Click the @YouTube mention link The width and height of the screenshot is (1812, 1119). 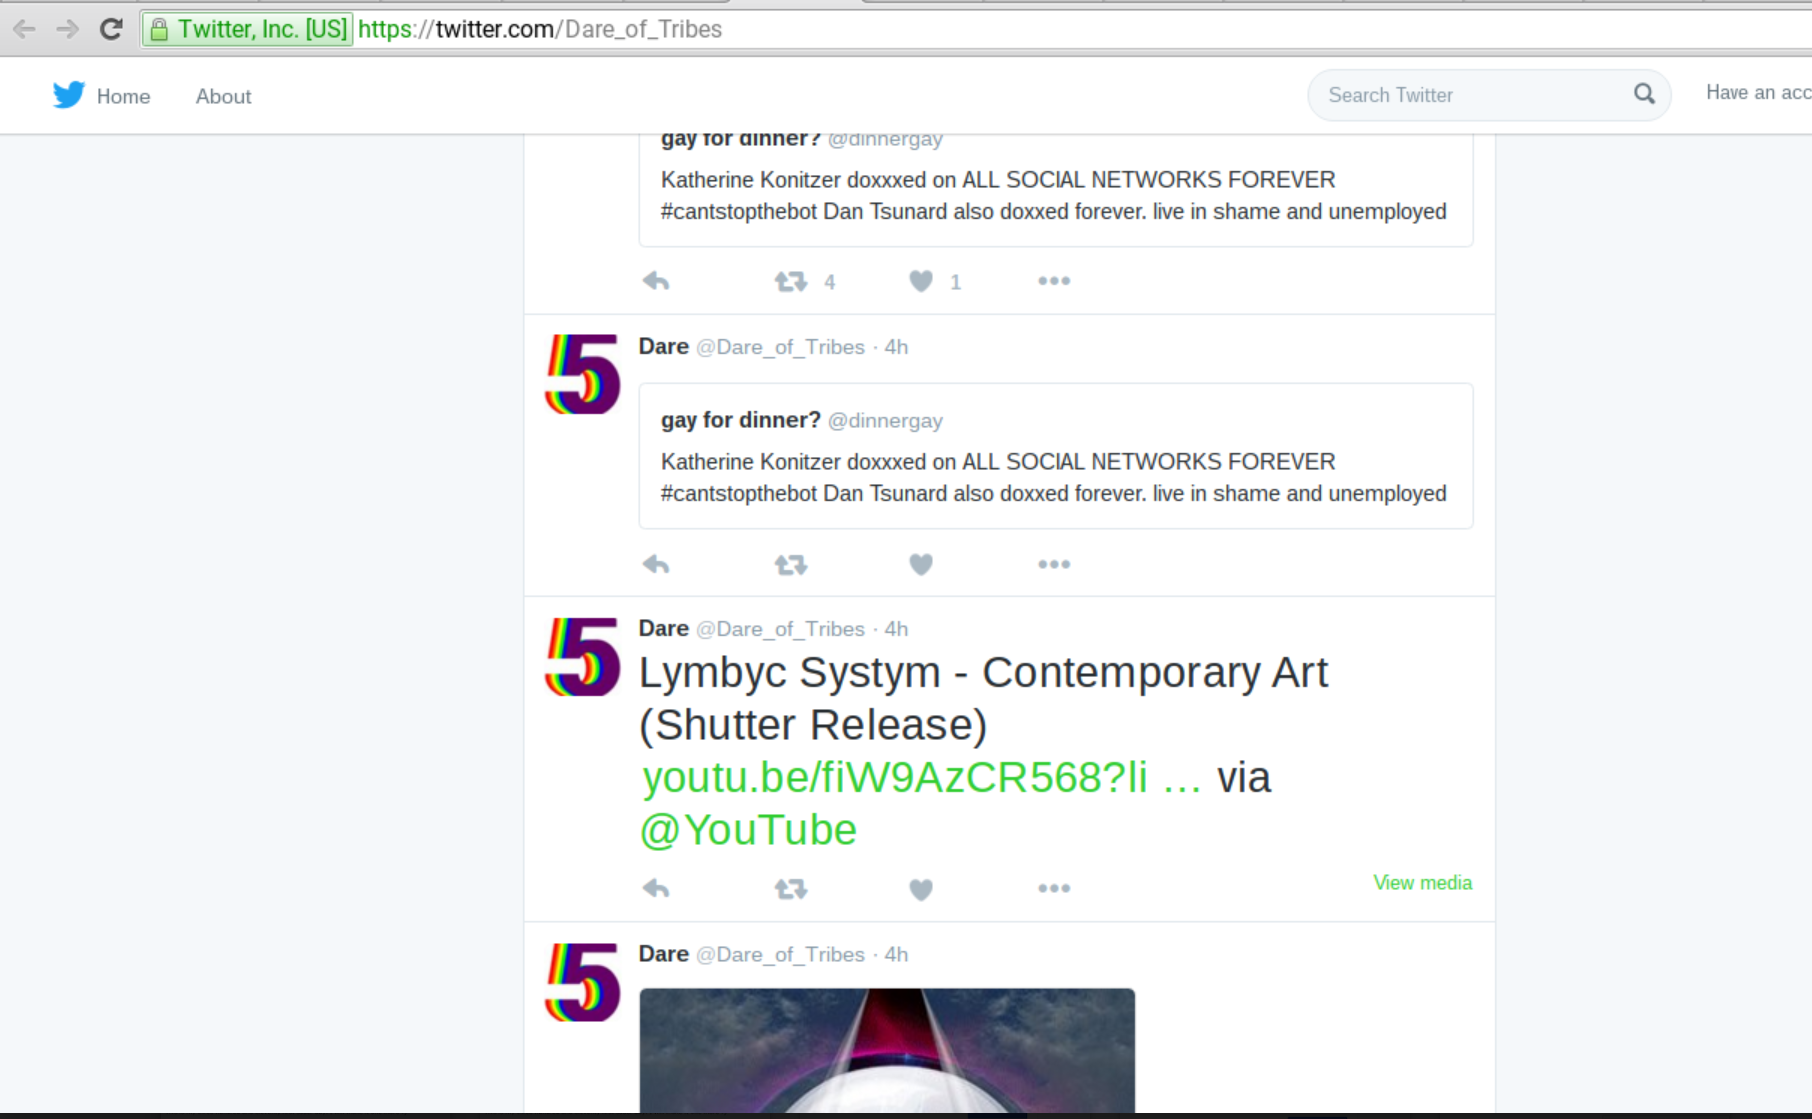748,830
